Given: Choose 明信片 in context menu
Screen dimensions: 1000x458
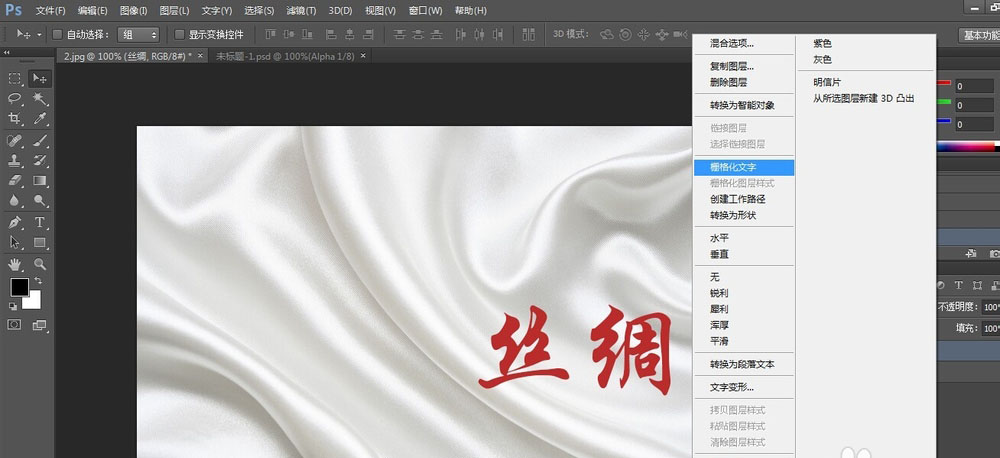Looking at the screenshot, I should pyautogui.click(x=827, y=82).
